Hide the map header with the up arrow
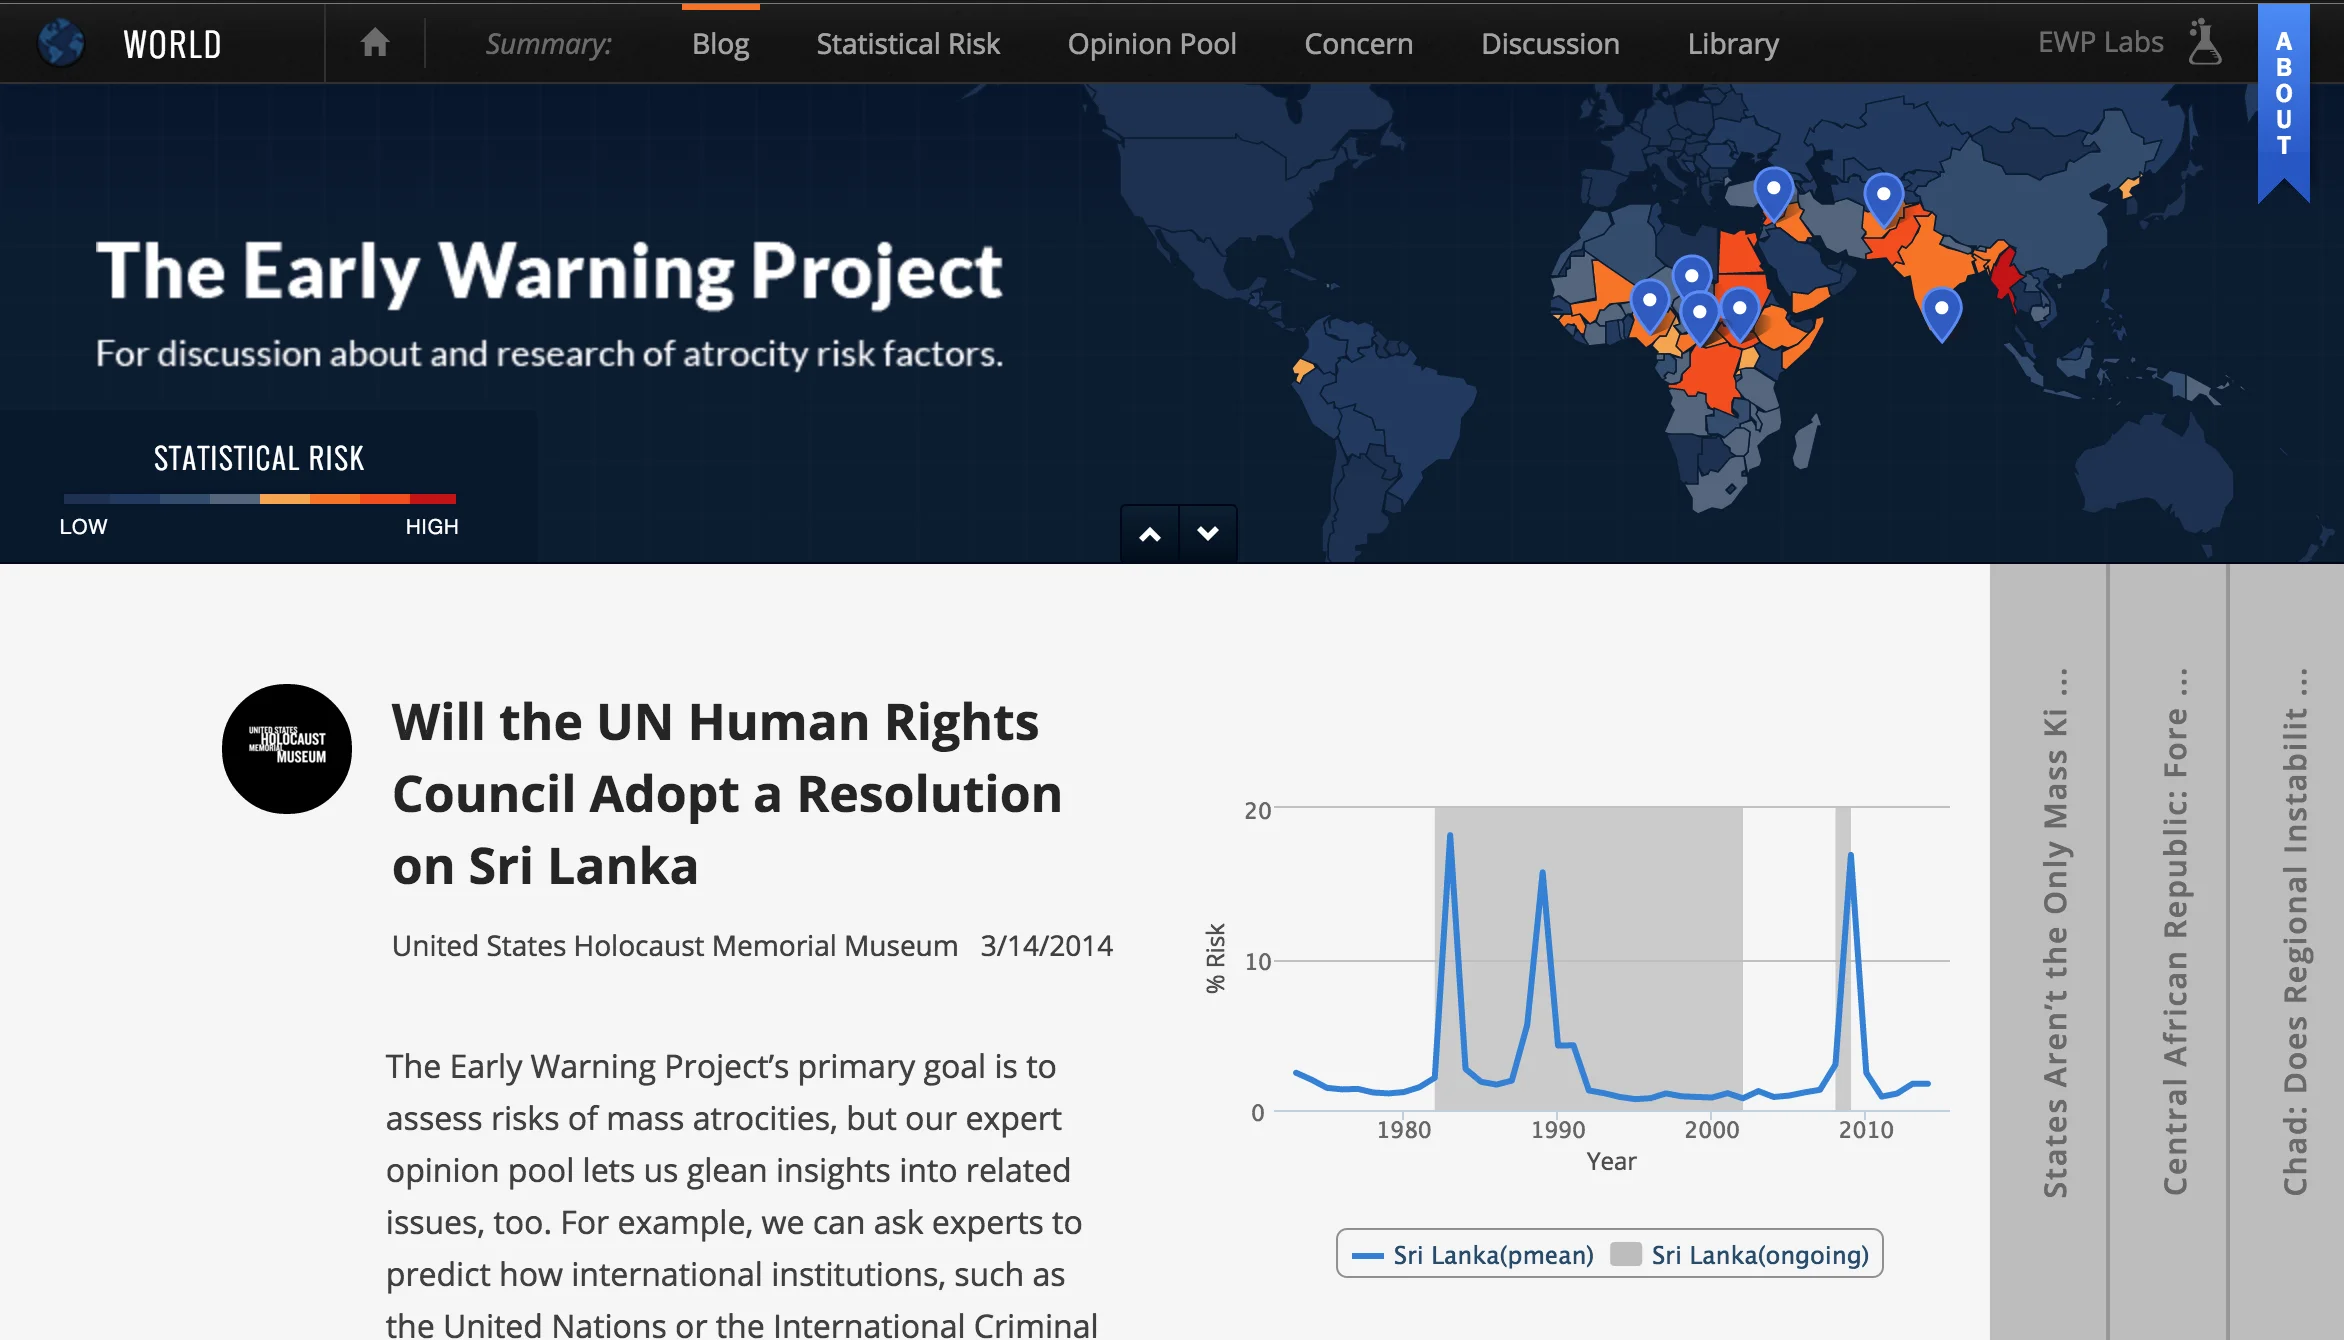This screenshot has height=1340, width=2344. [x=1152, y=534]
